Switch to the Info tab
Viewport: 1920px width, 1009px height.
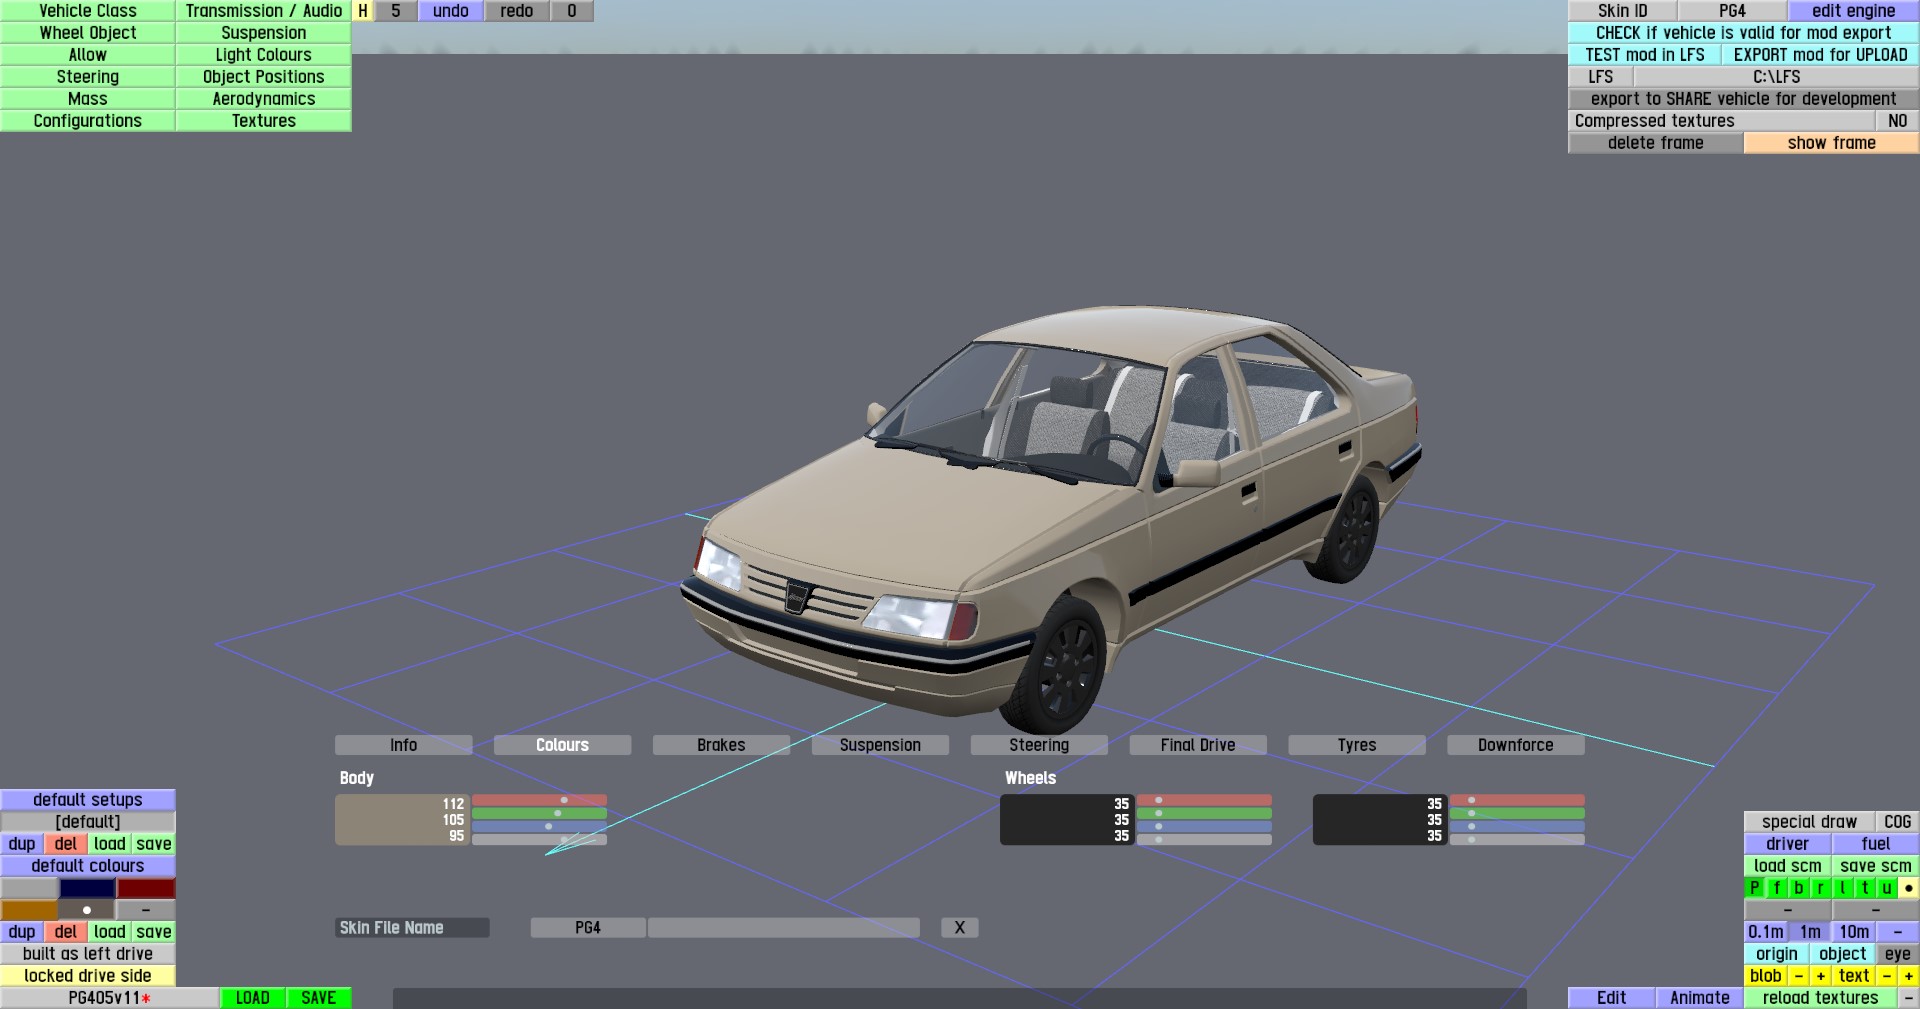(404, 745)
